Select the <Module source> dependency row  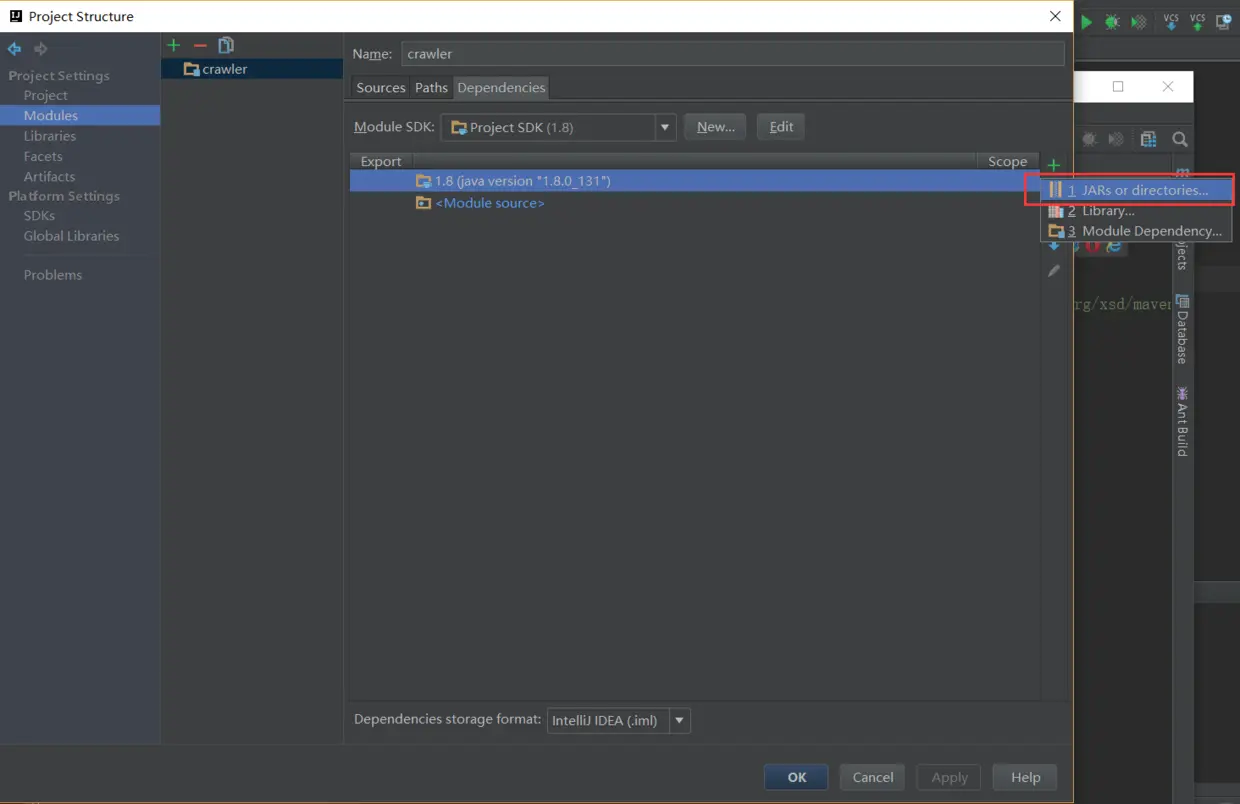[694, 203]
